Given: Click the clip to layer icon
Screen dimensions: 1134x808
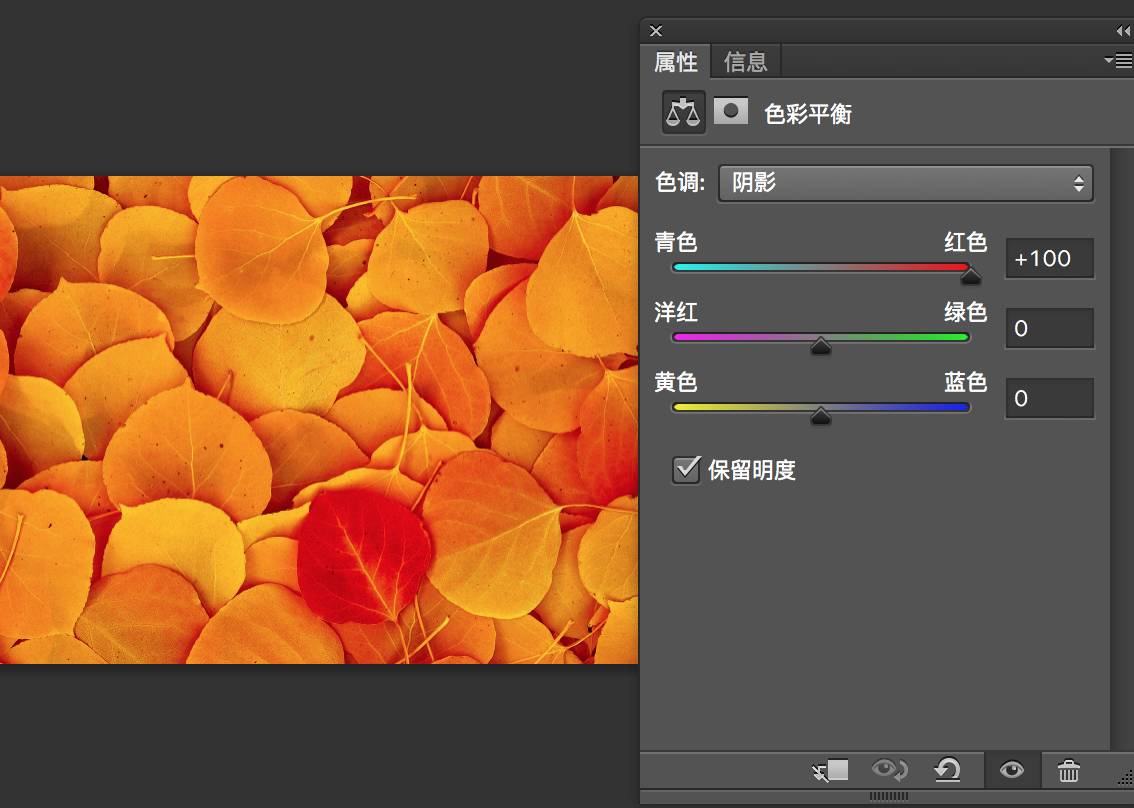Looking at the screenshot, I should pyautogui.click(x=831, y=770).
